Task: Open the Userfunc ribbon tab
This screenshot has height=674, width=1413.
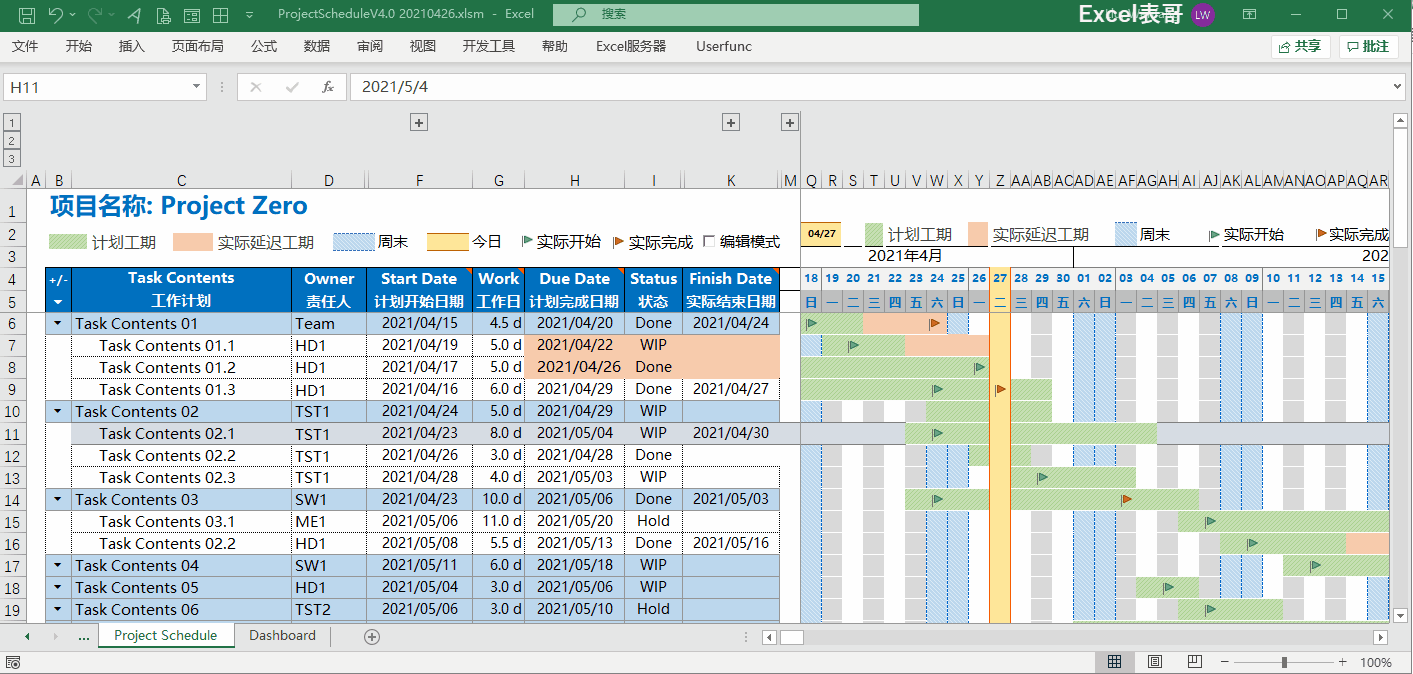Action: [724, 46]
